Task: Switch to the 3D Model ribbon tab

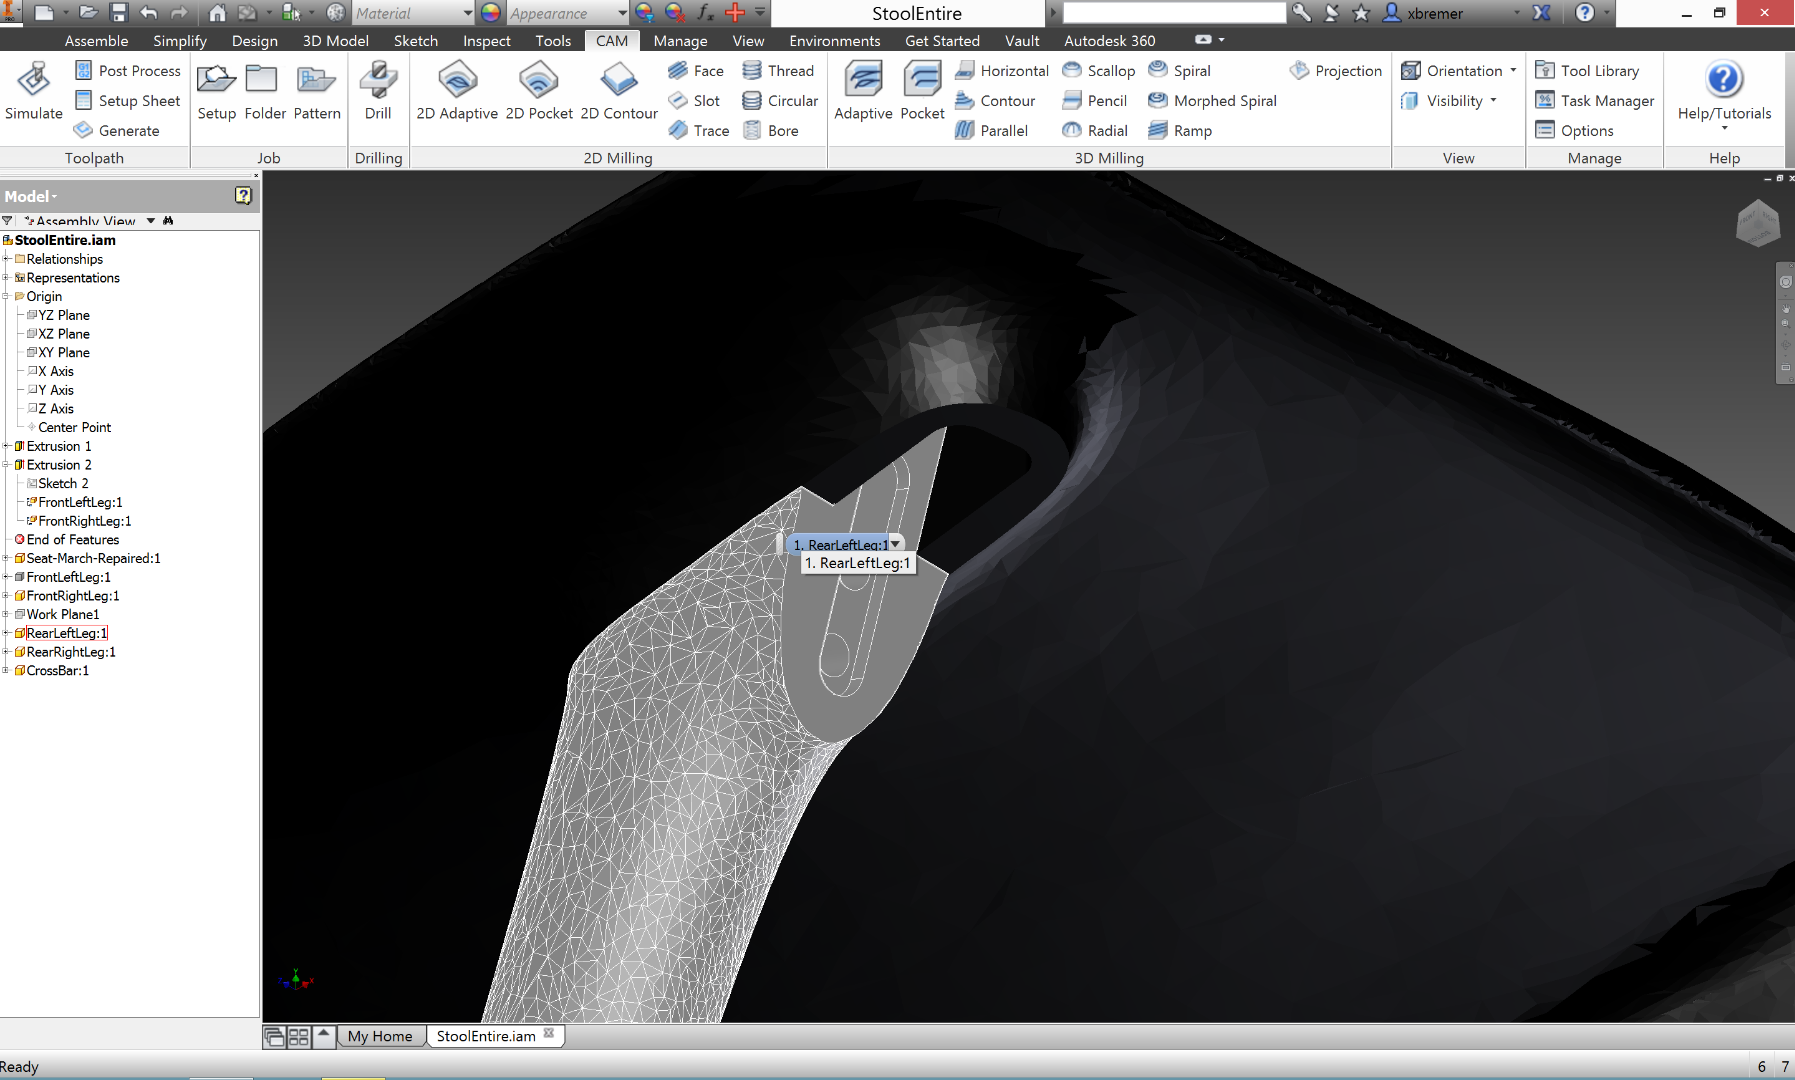Action: pos(335,41)
